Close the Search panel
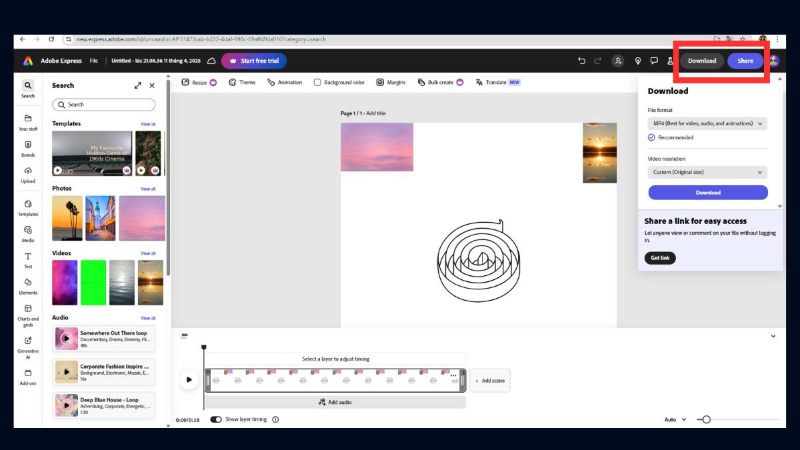The height and width of the screenshot is (450, 800). tap(152, 86)
